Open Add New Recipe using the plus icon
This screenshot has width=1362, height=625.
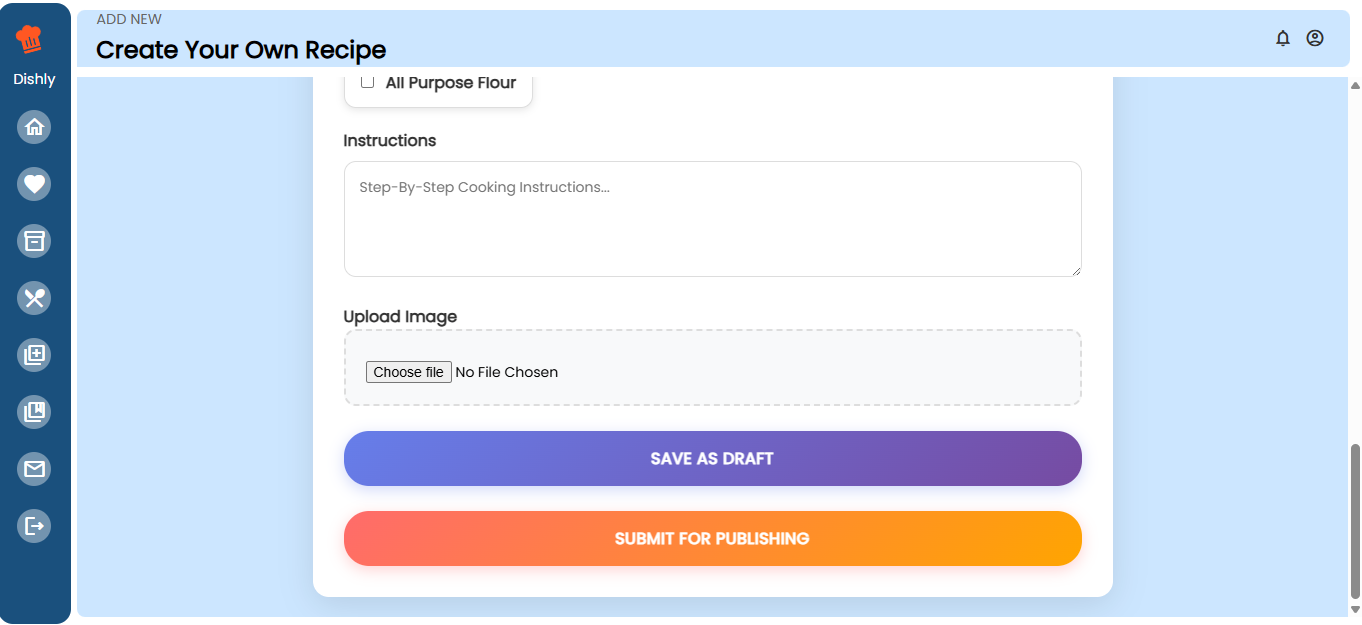tap(34, 354)
